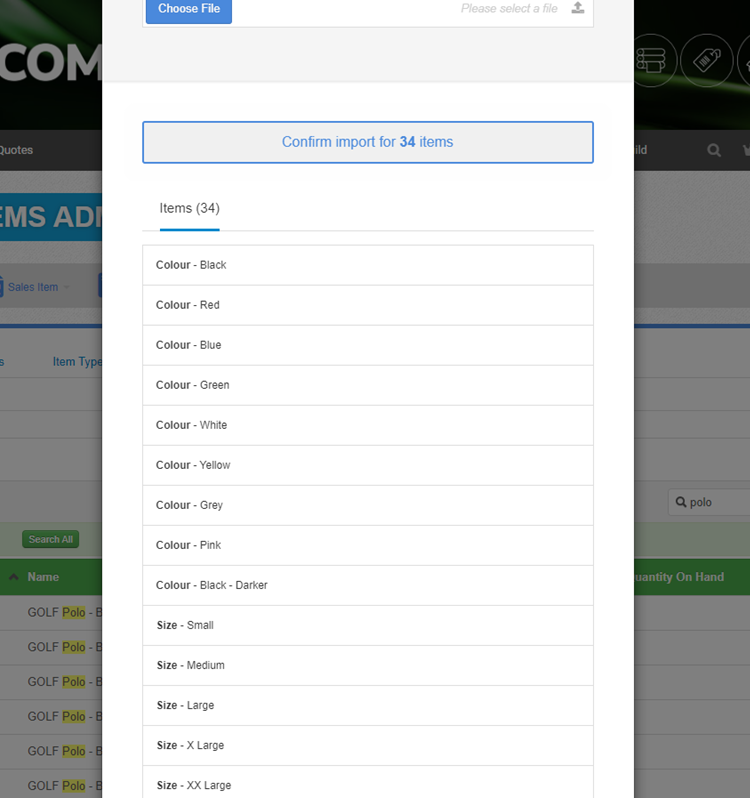Open the stacked list icon in the header

click(x=651, y=61)
